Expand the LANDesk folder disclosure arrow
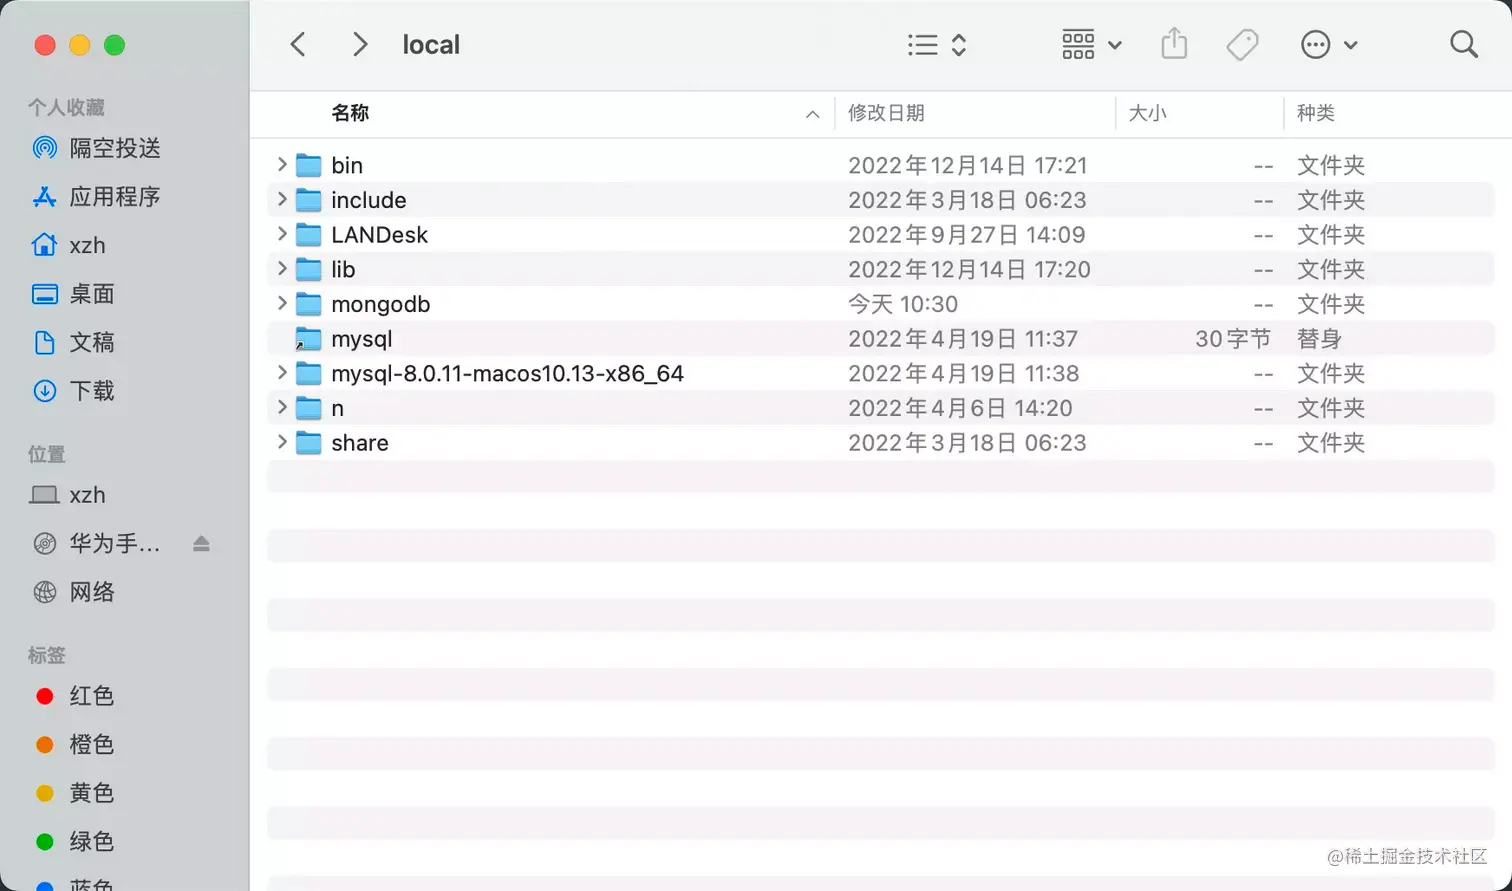The width and height of the screenshot is (1512, 891). 282,234
